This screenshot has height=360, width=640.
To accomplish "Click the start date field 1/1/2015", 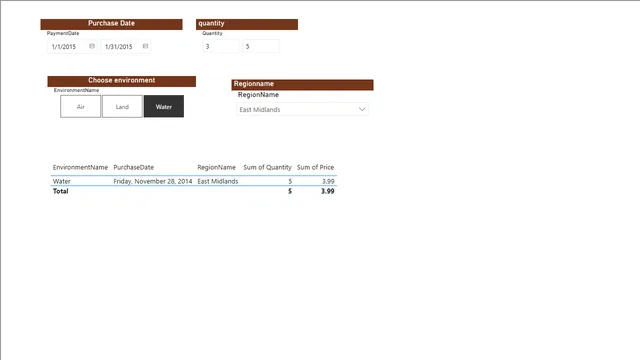I will (72, 47).
